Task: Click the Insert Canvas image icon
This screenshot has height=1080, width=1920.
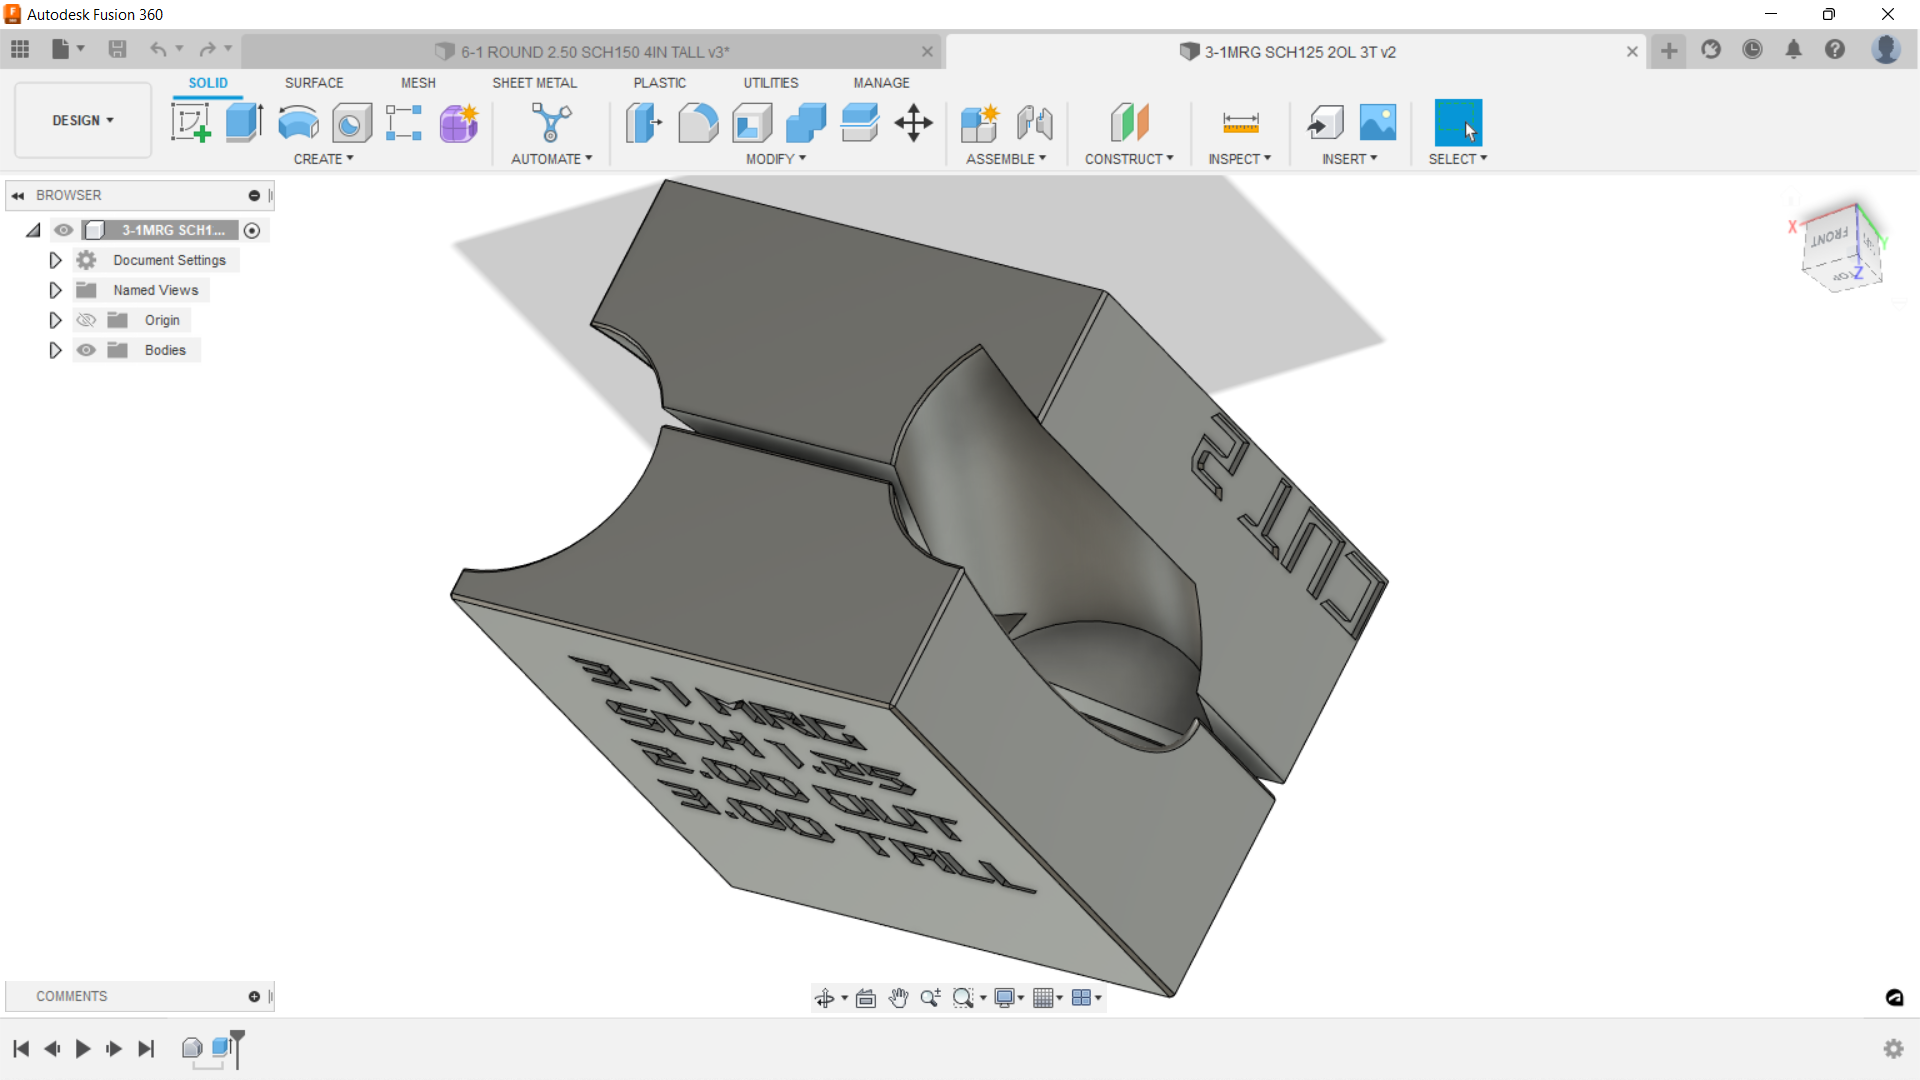Action: pyautogui.click(x=1377, y=123)
